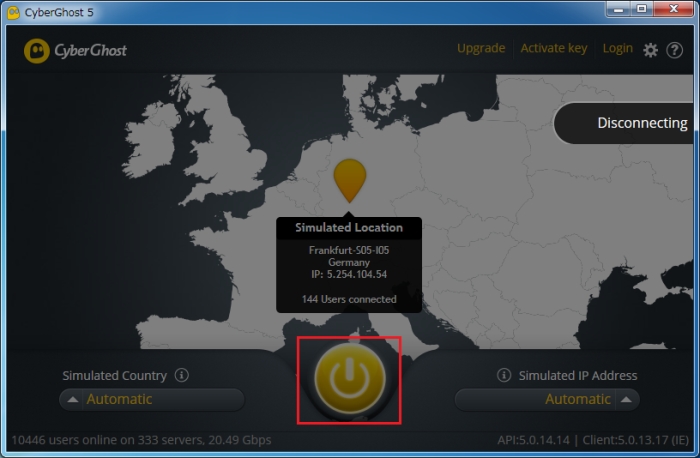Click the yellow power button
The height and width of the screenshot is (458, 700).
click(350, 378)
